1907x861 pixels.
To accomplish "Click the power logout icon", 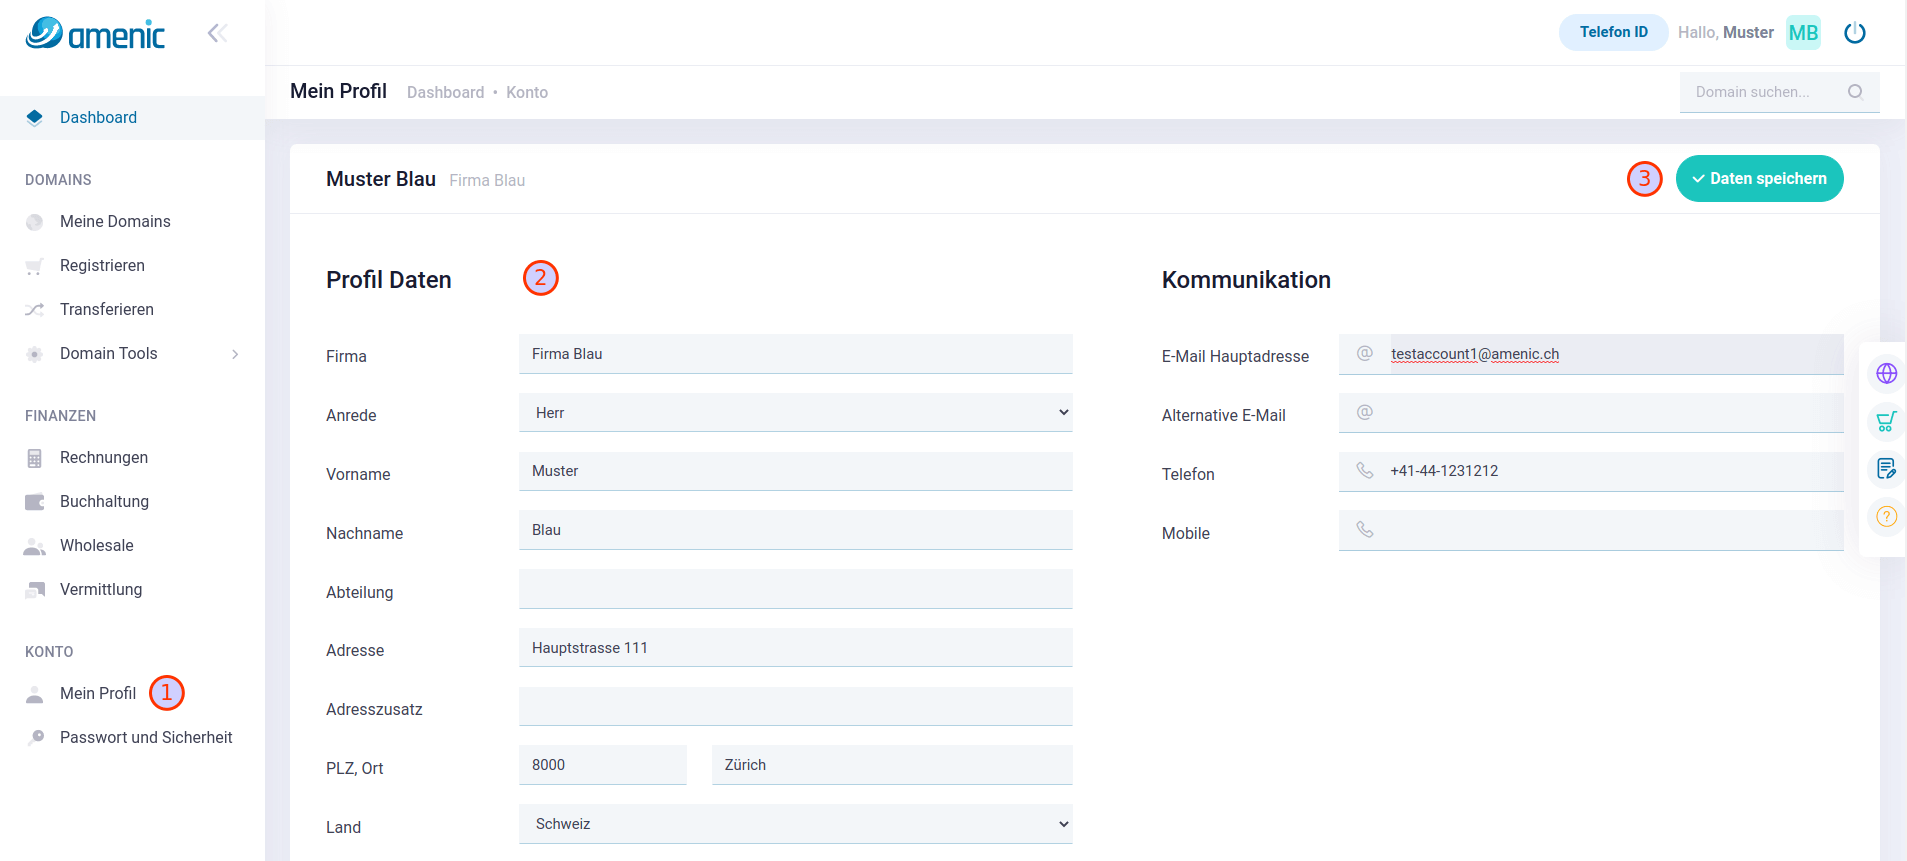I will click(x=1855, y=33).
